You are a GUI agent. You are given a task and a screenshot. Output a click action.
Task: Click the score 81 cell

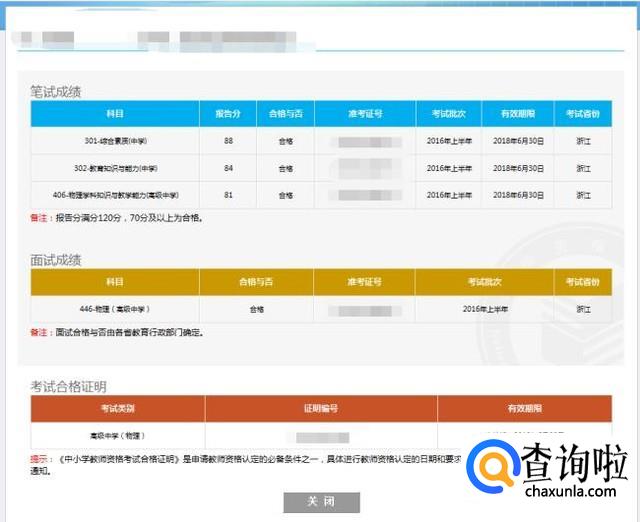point(228,195)
